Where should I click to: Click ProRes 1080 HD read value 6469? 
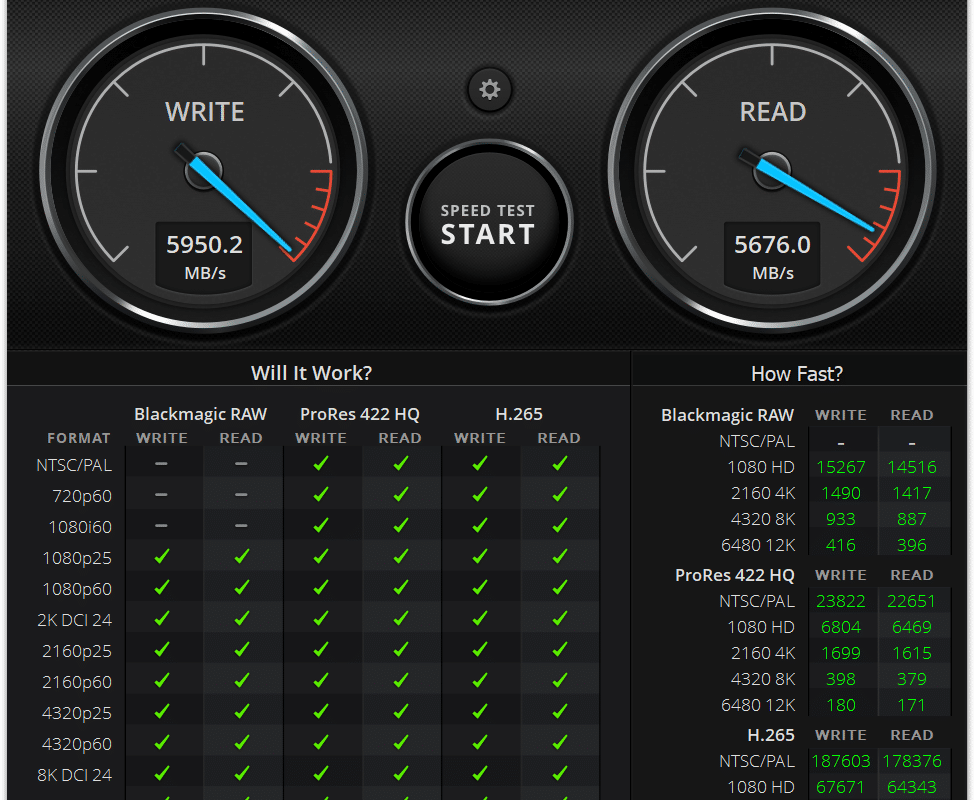[911, 627]
